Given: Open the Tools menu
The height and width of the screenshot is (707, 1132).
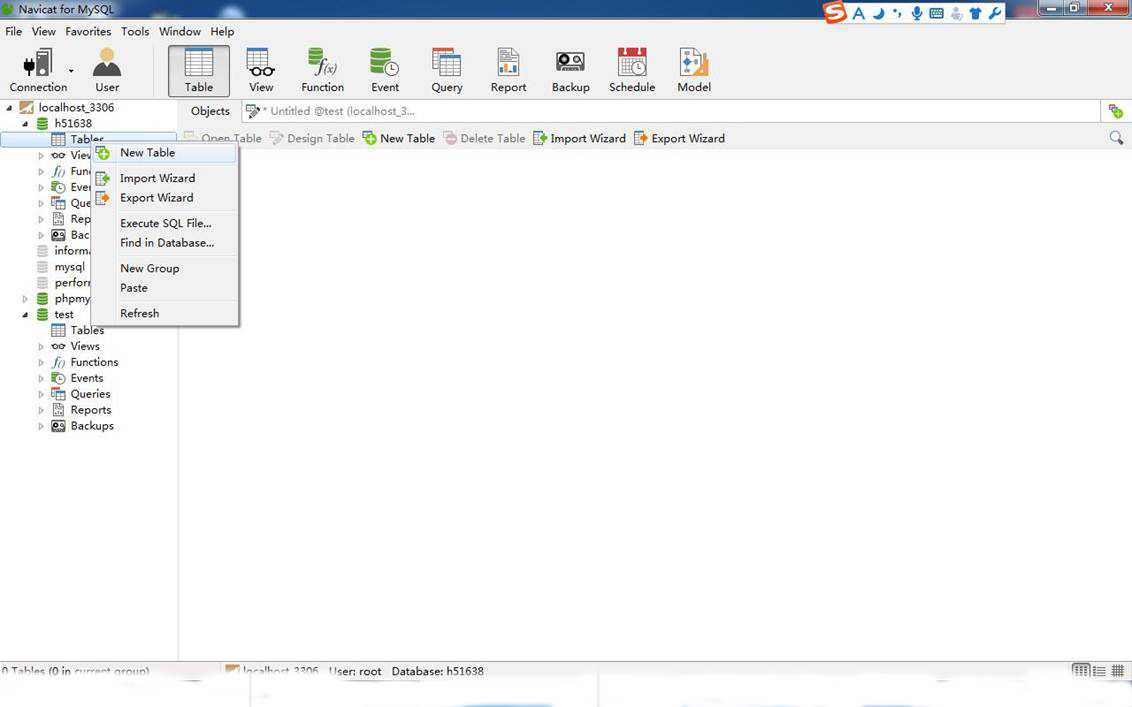Looking at the screenshot, I should pos(135,31).
